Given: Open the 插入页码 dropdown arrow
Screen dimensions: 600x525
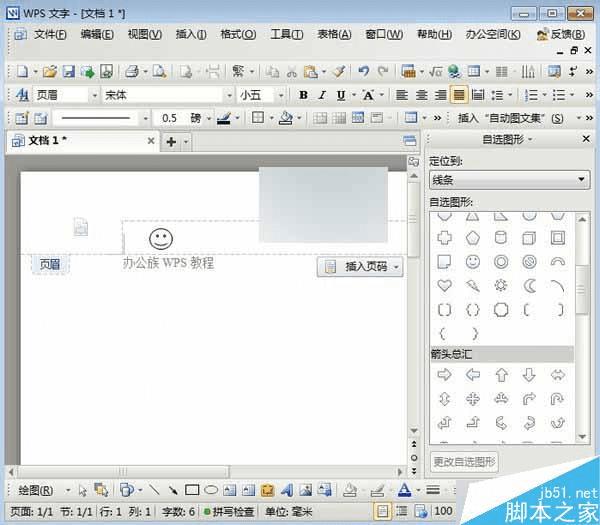Looking at the screenshot, I should click(396, 266).
